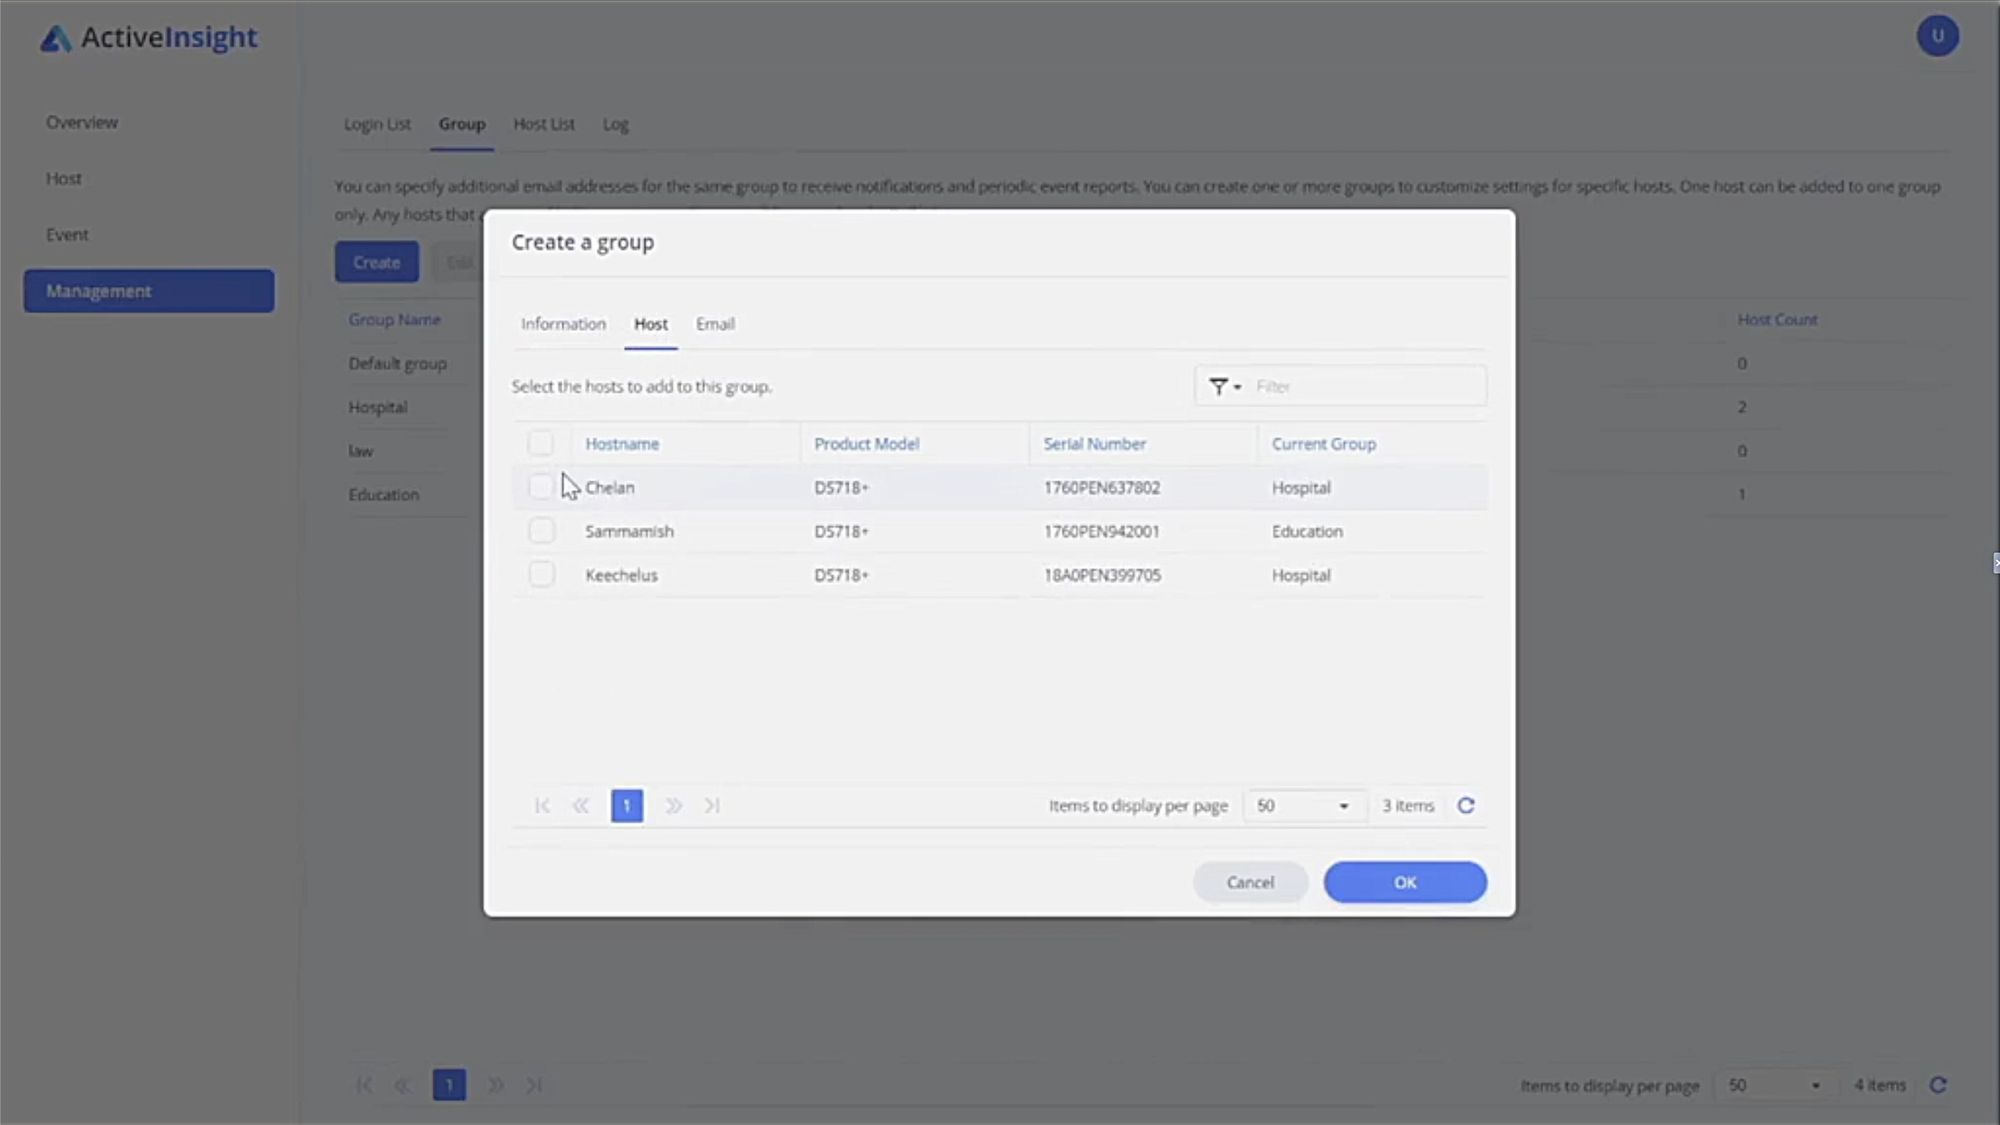
Task: Select Hospital group row in background
Action: coord(377,407)
